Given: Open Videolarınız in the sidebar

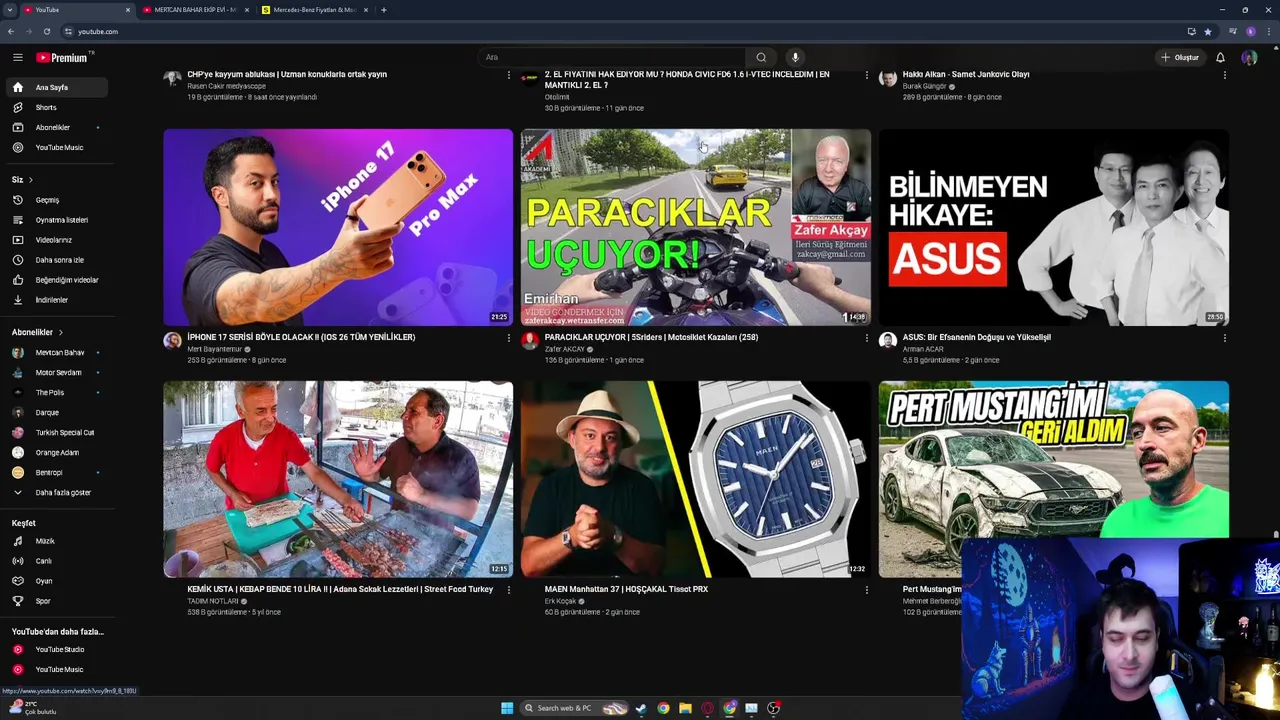Looking at the screenshot, I should 58,240.
